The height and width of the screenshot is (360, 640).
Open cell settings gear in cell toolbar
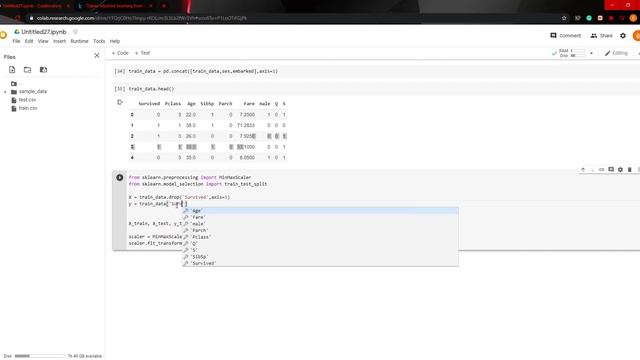pyautogui.click(x=620, y=169)
